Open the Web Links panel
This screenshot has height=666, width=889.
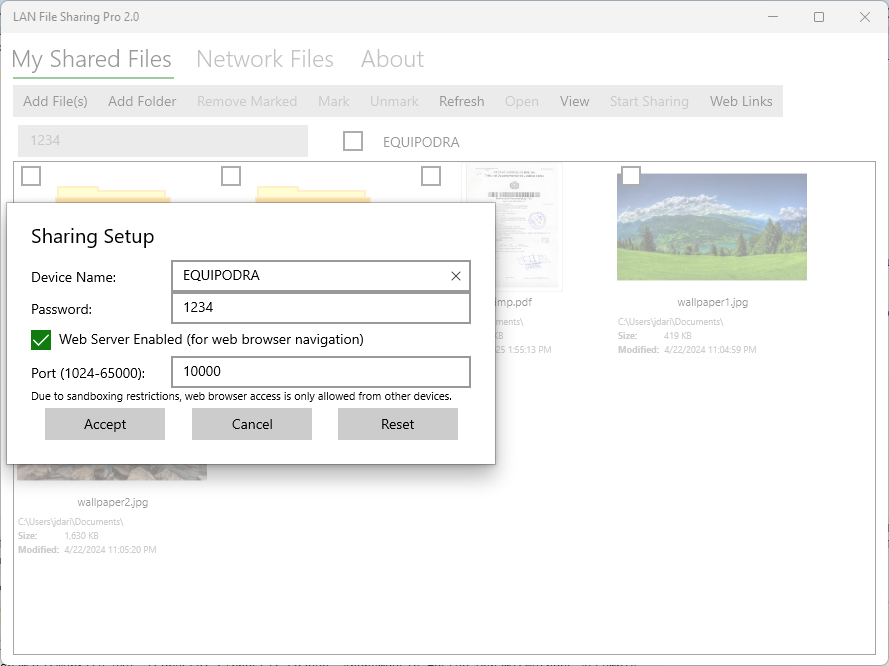click(x=740, y=101)
